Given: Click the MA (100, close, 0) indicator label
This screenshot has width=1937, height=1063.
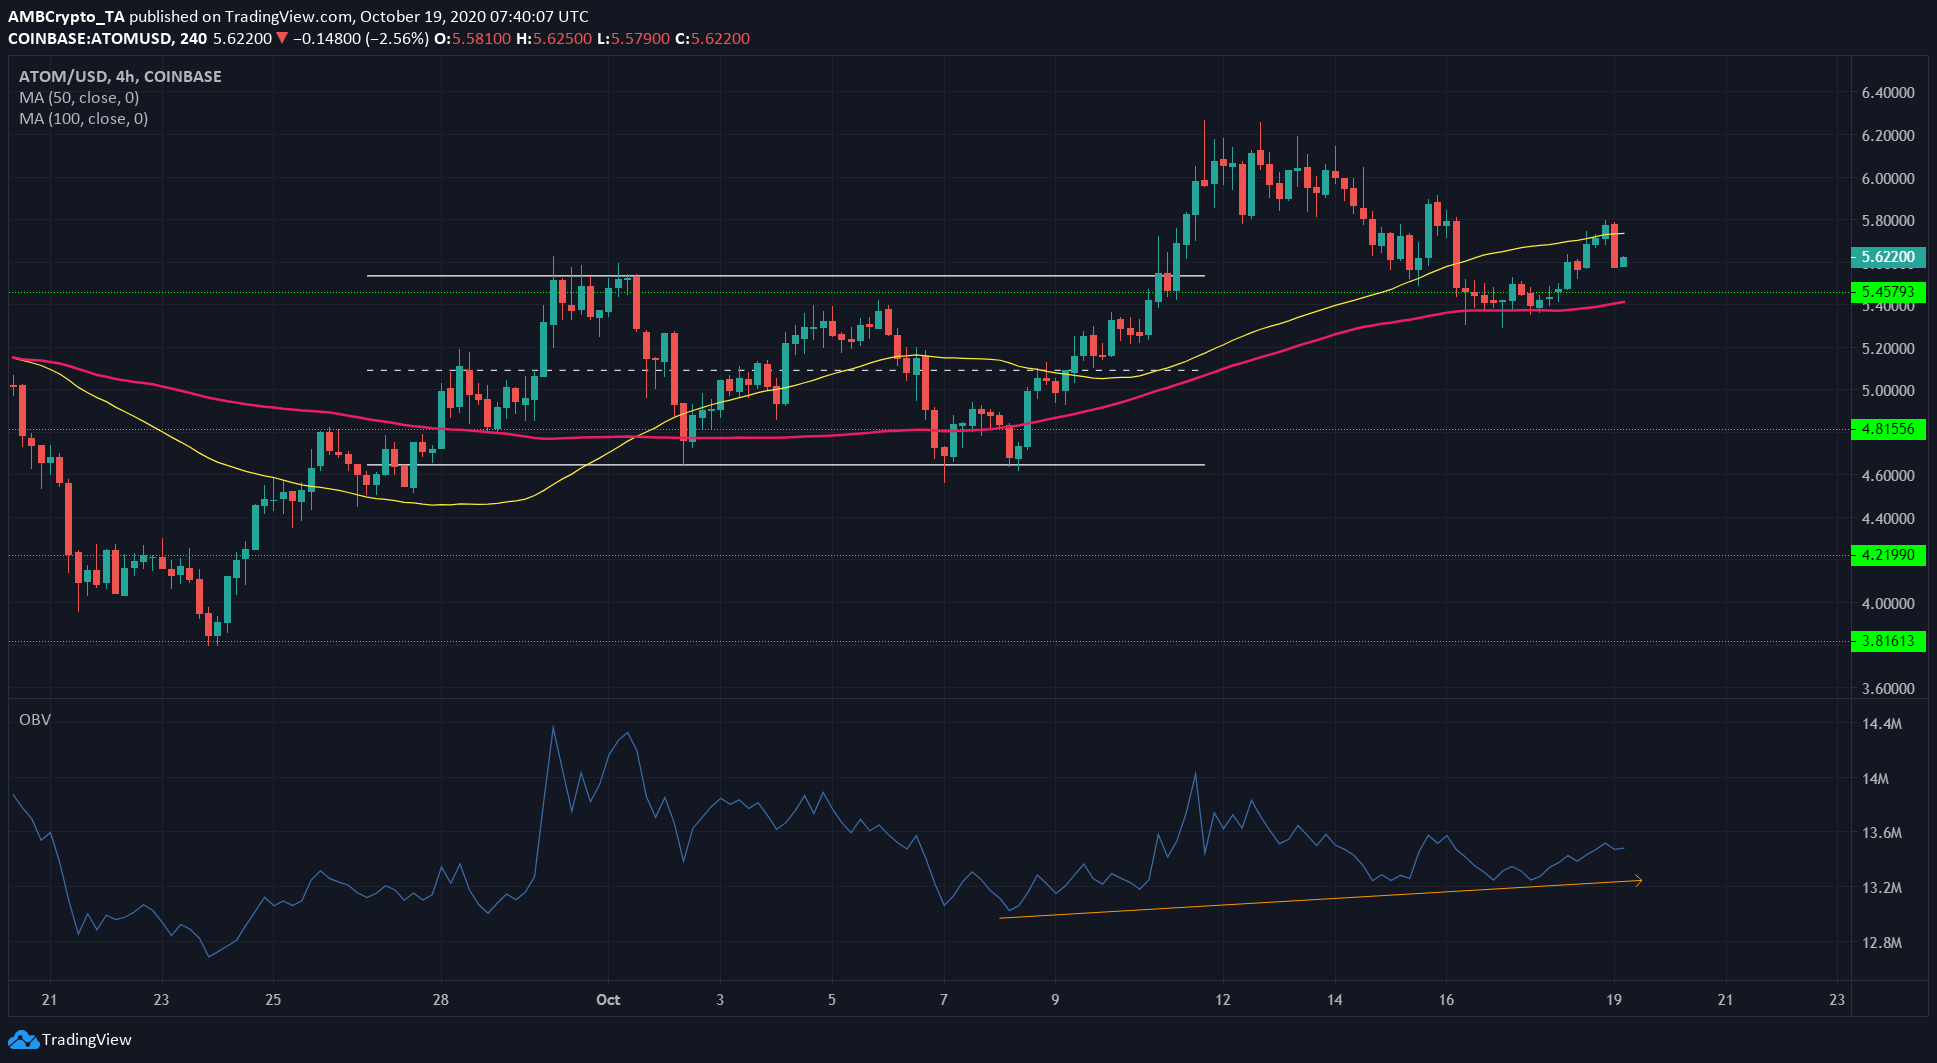Looking at the screenshot, I should [83, 118].
